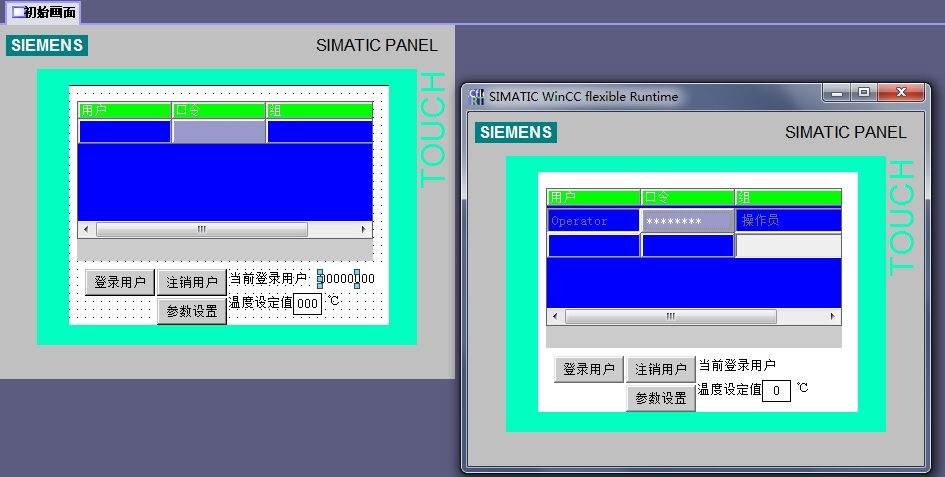Switch to the 初始画面 tab

coord(43,12)
